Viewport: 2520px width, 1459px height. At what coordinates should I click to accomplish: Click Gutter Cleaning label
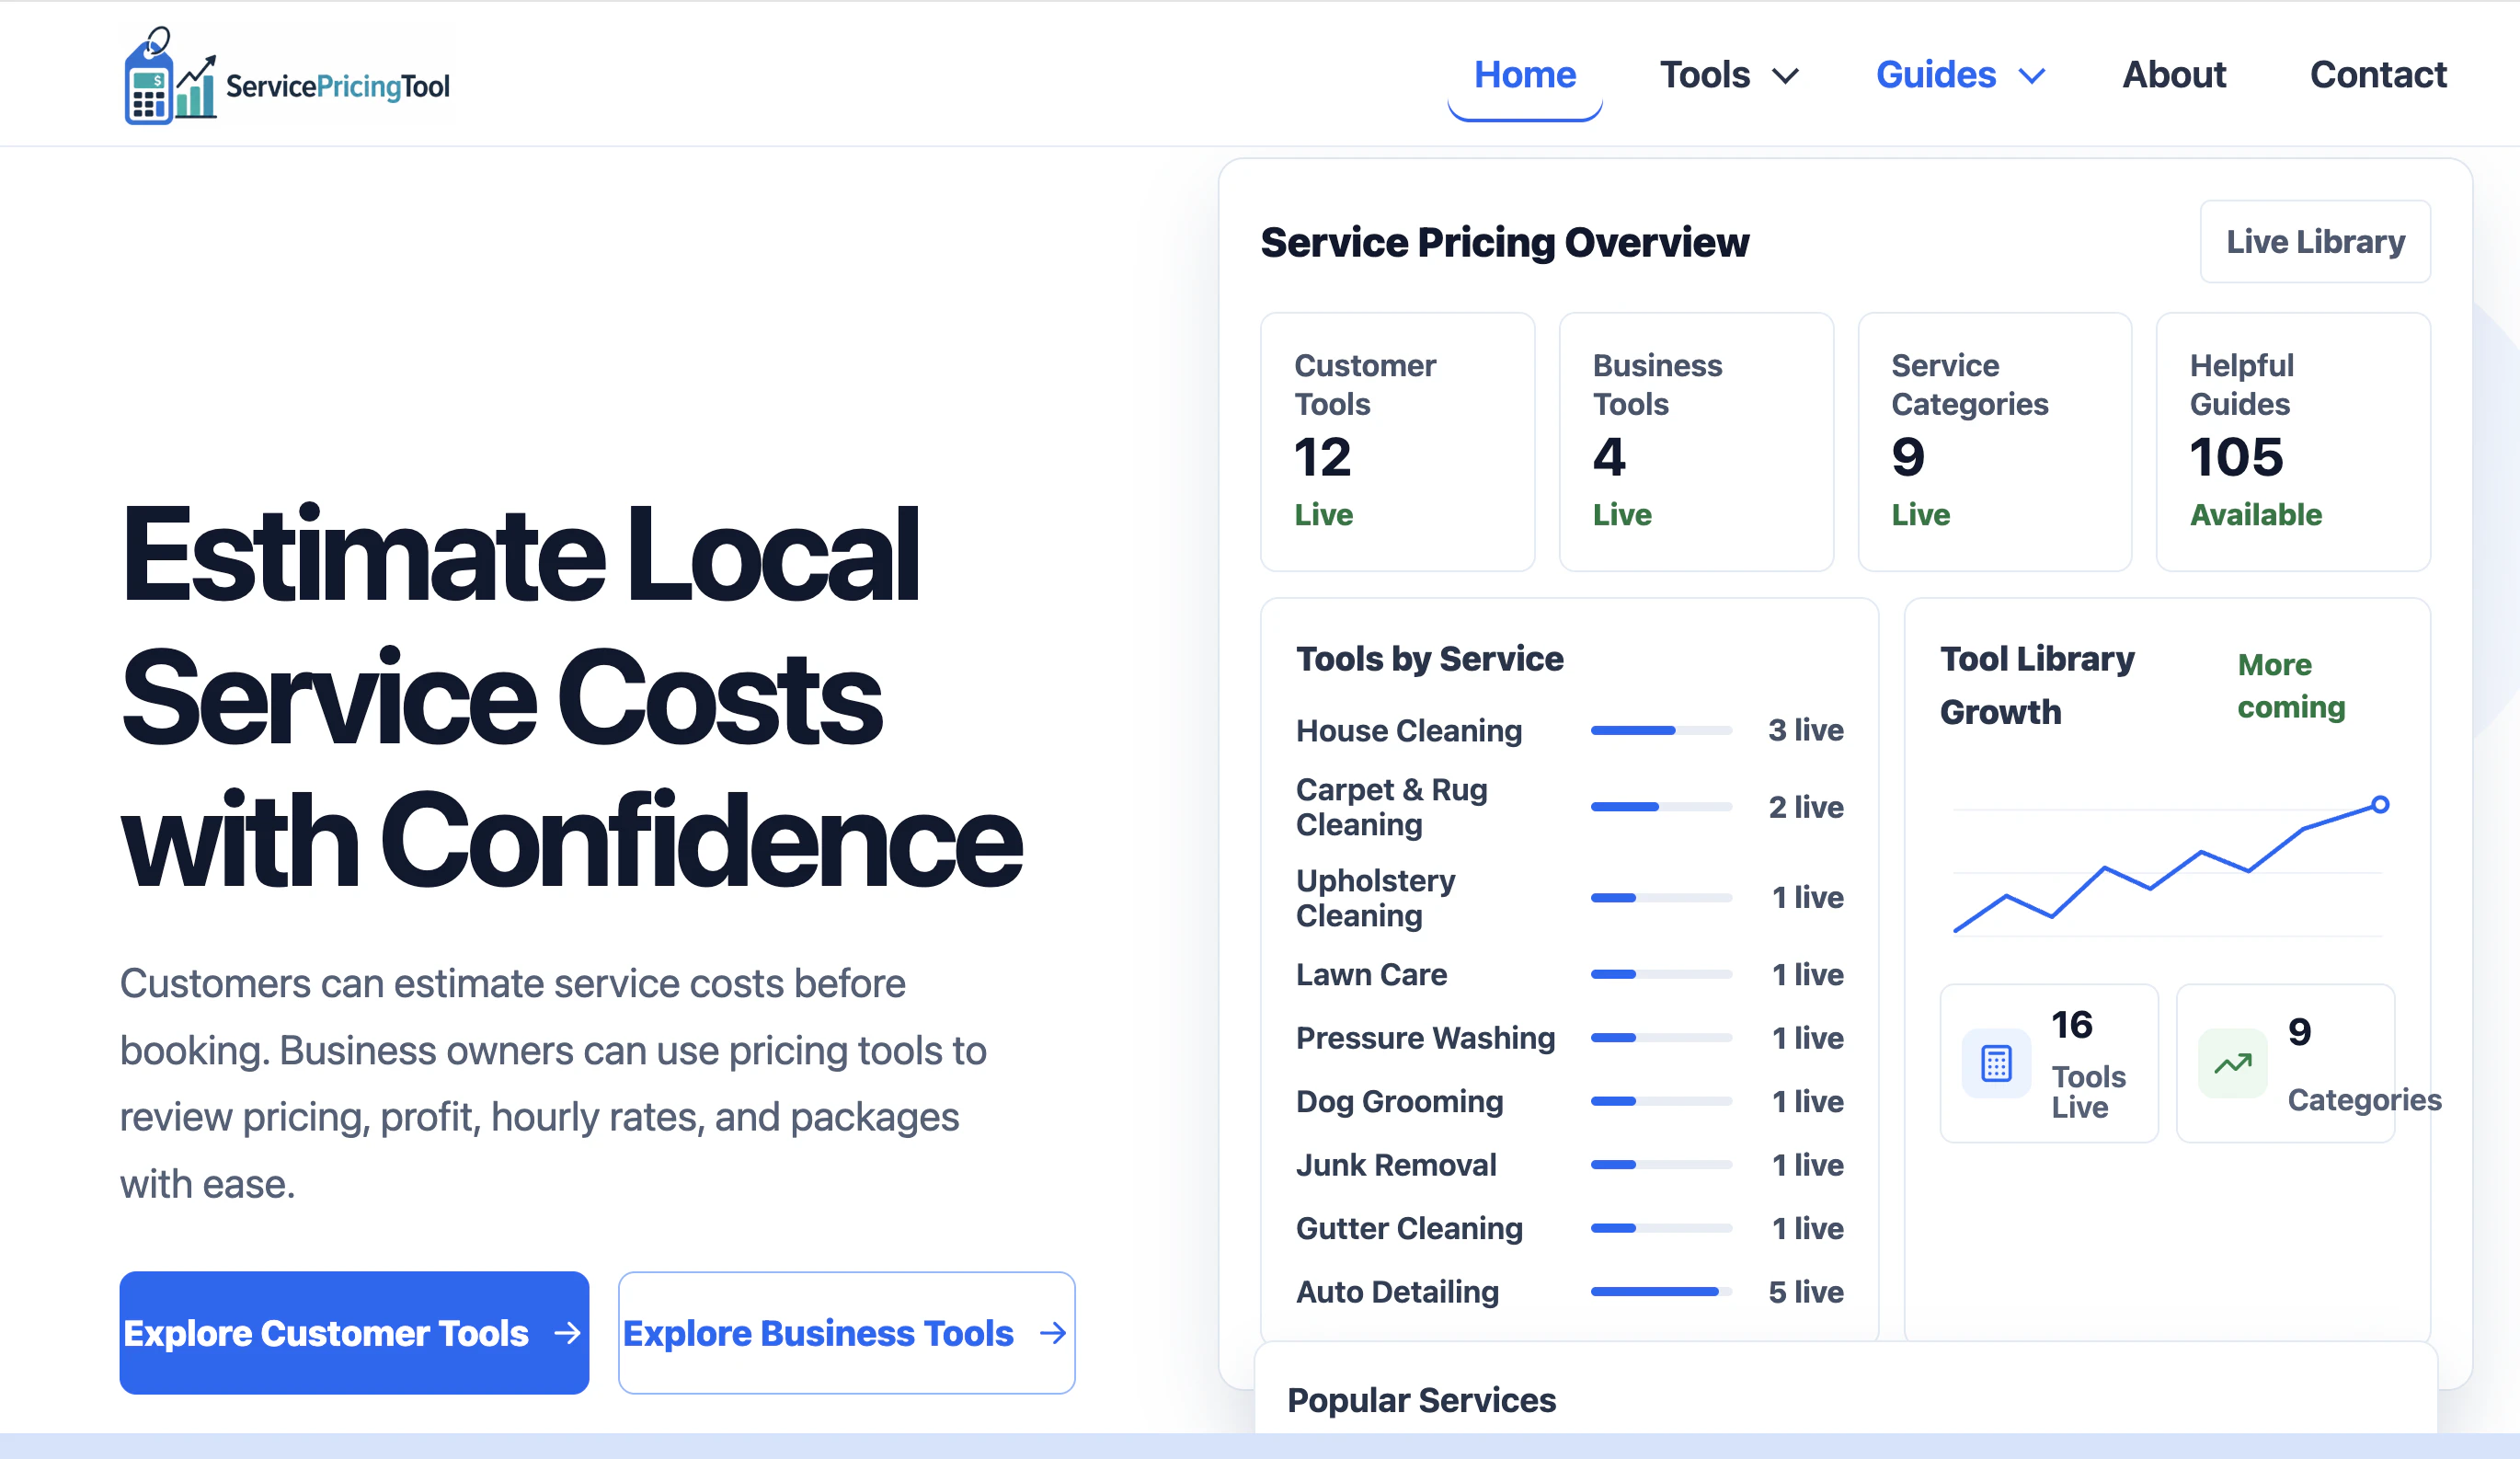point(1409,1228)
